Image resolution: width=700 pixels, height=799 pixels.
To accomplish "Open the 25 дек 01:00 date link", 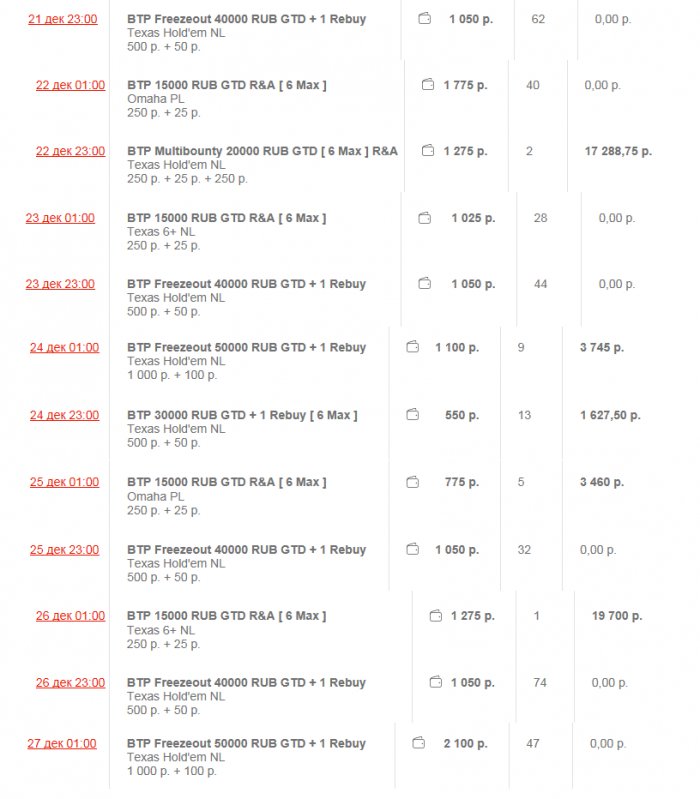I will click(64, 482).
